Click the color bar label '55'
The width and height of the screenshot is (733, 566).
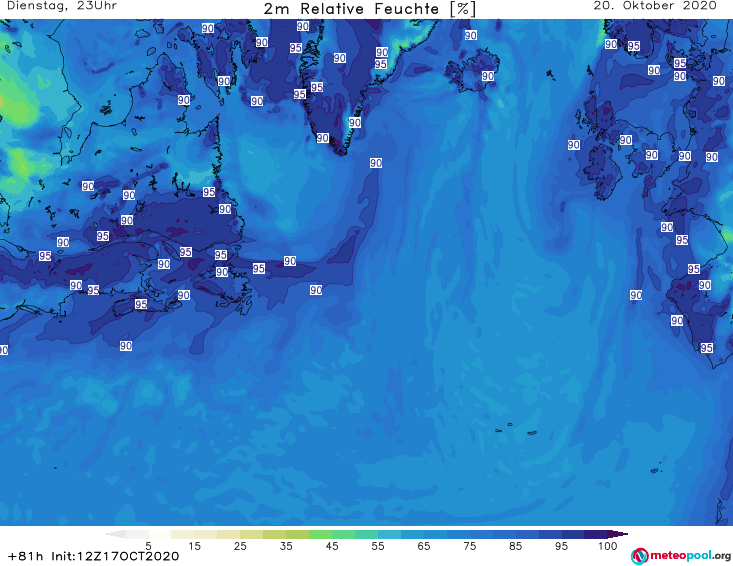pyautogui.click(x=378, y=546)
